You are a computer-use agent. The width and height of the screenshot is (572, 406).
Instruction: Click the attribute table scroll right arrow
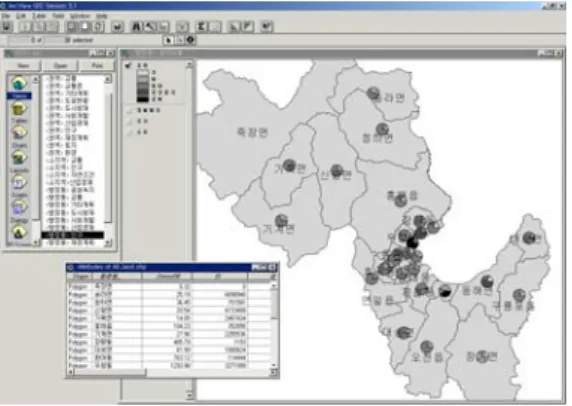tap(274, 372)
